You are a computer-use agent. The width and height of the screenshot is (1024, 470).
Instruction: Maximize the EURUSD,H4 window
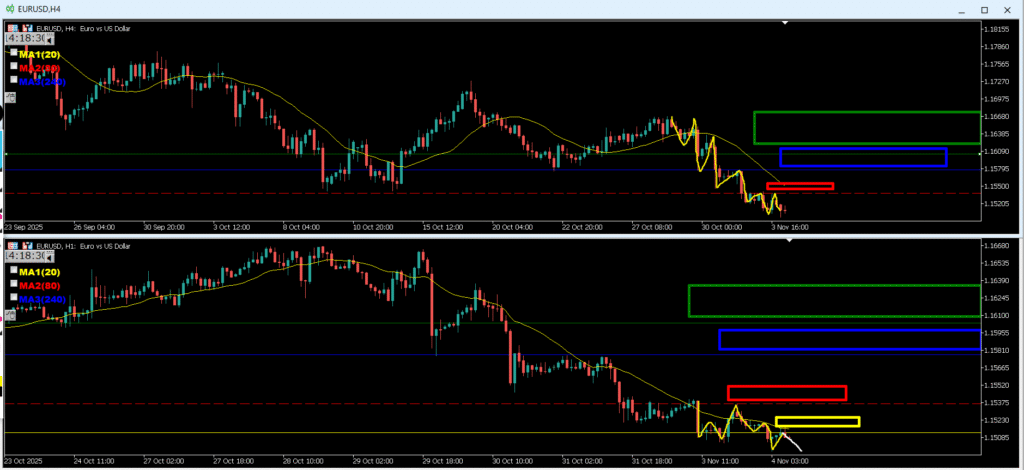coord(984,10)
